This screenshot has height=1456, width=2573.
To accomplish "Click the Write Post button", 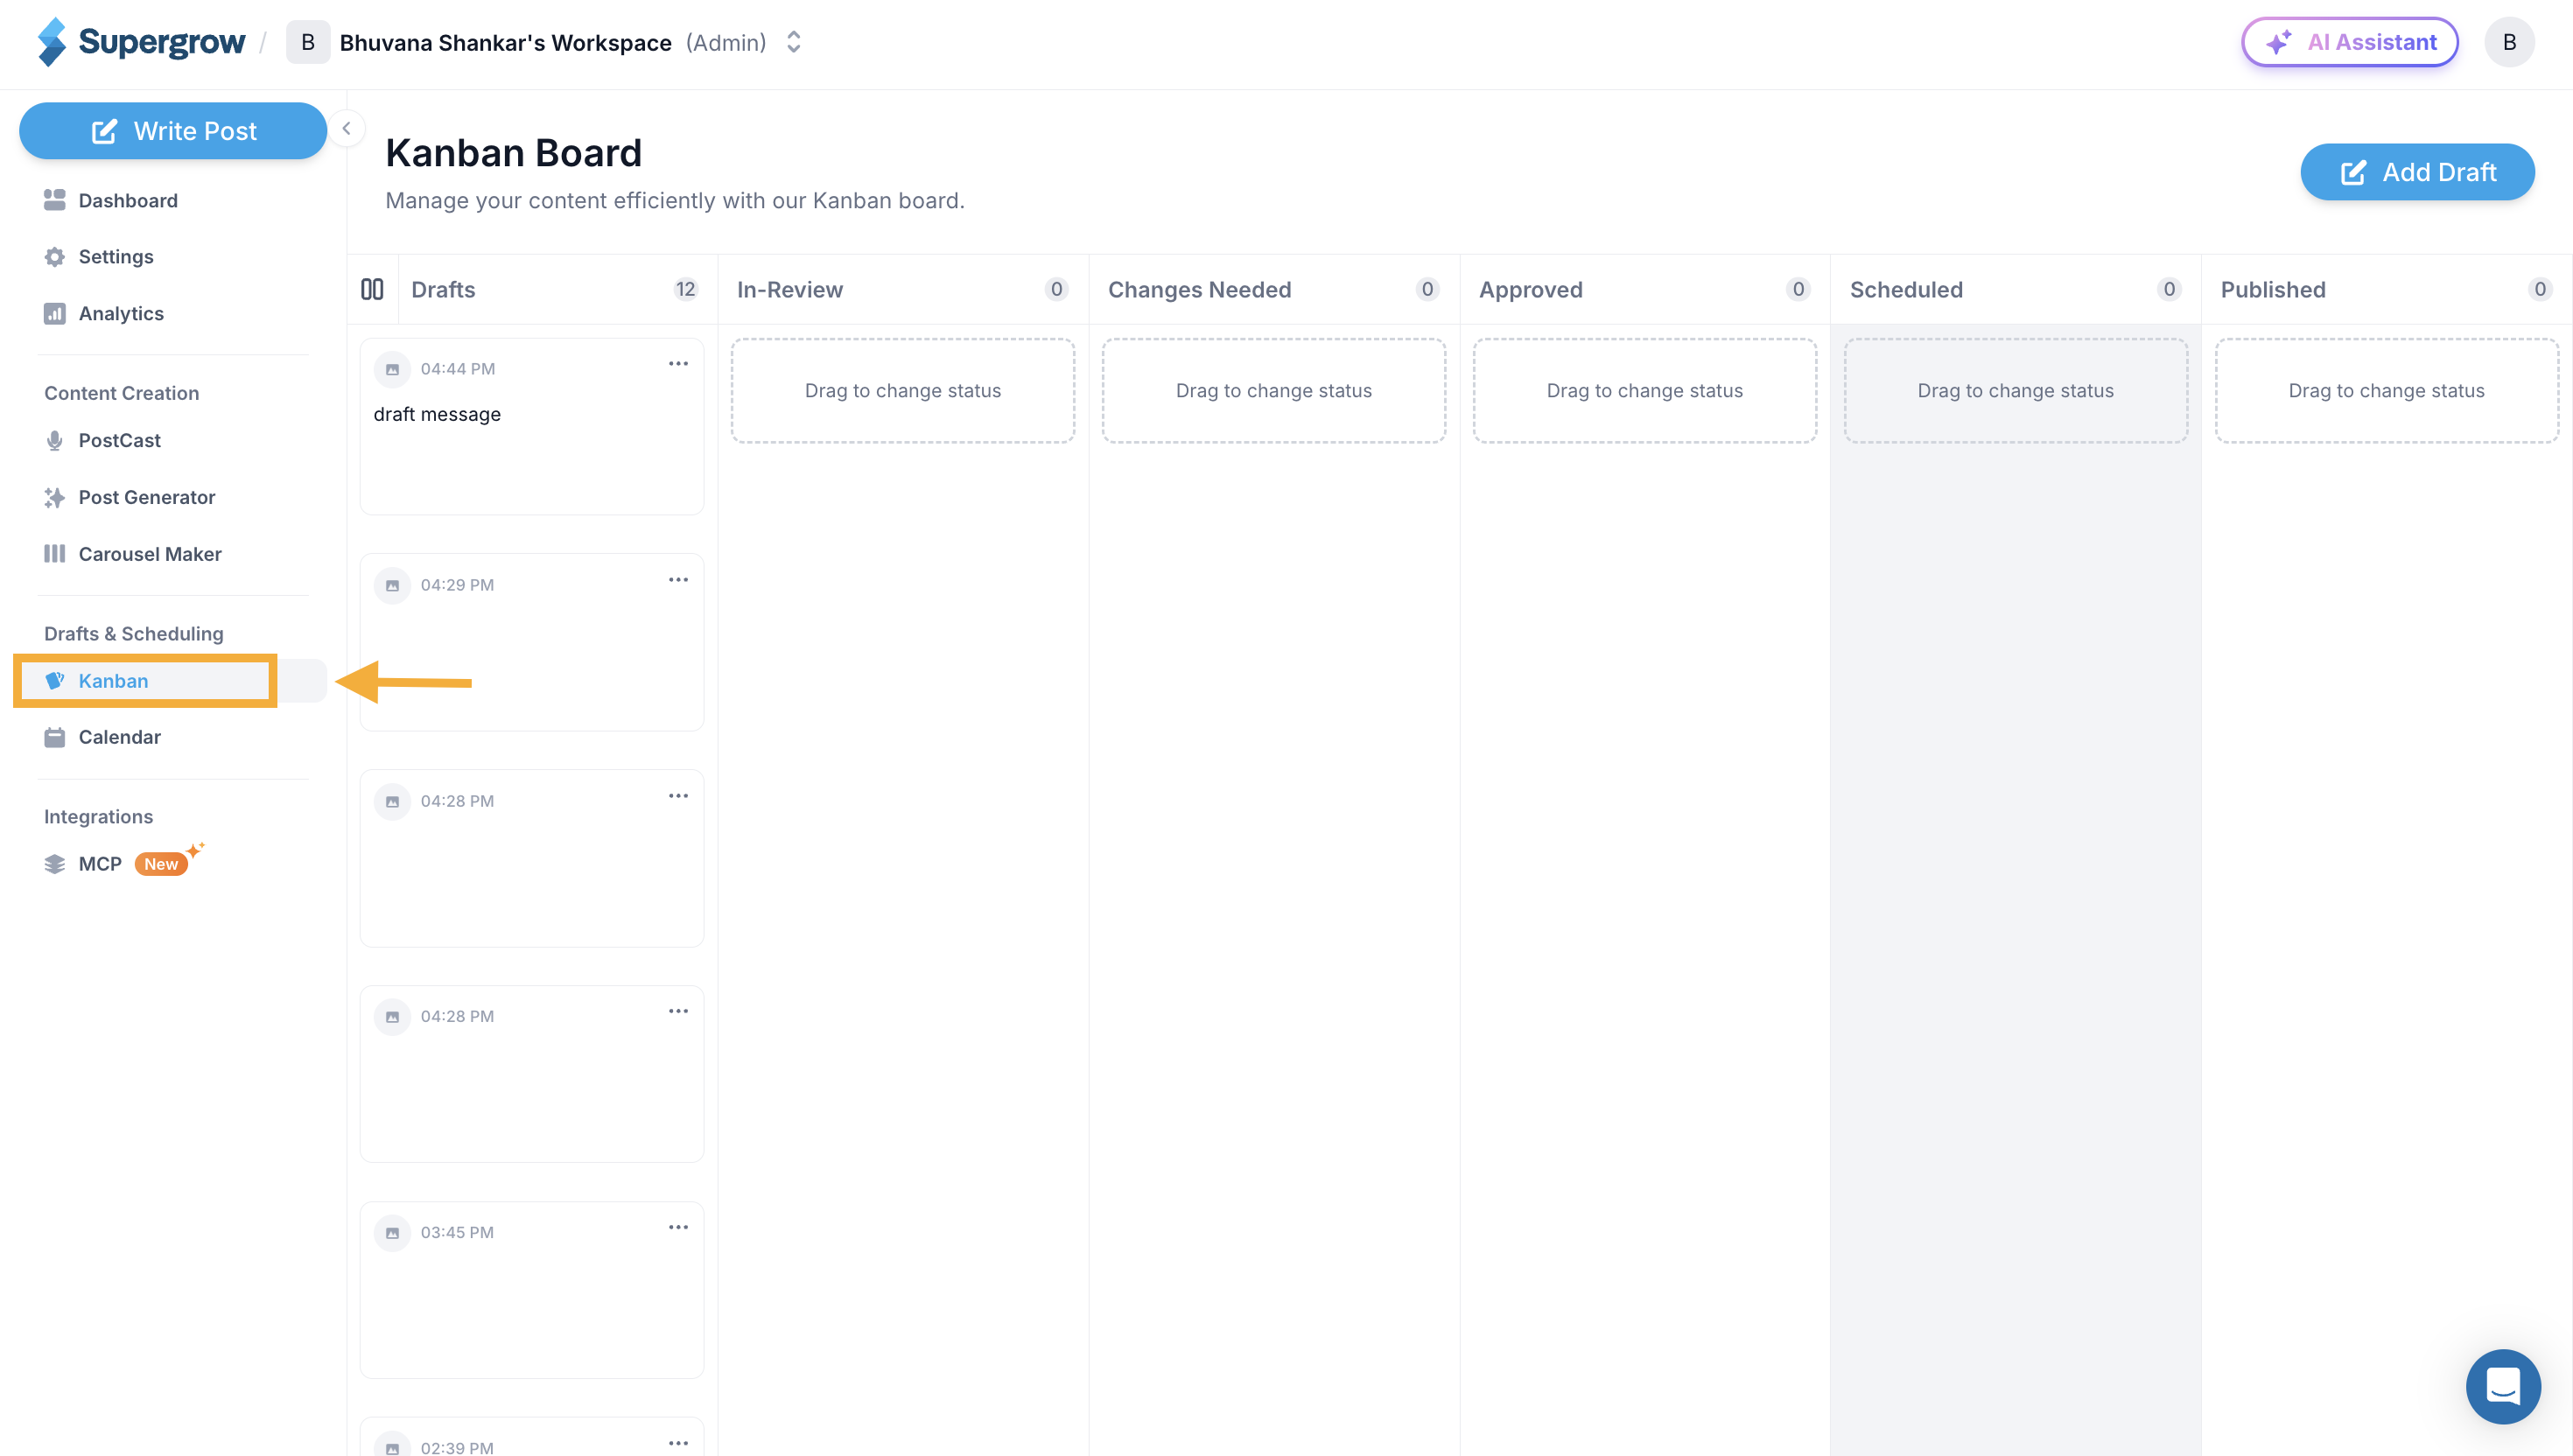I will pyautogui.click(x=173, y=131).
